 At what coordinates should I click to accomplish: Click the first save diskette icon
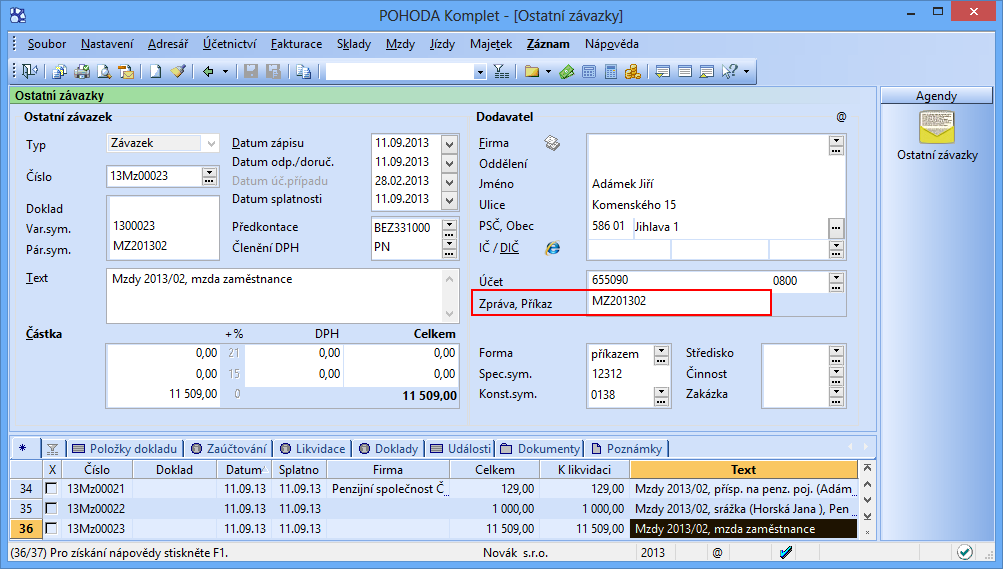[251, 72]
